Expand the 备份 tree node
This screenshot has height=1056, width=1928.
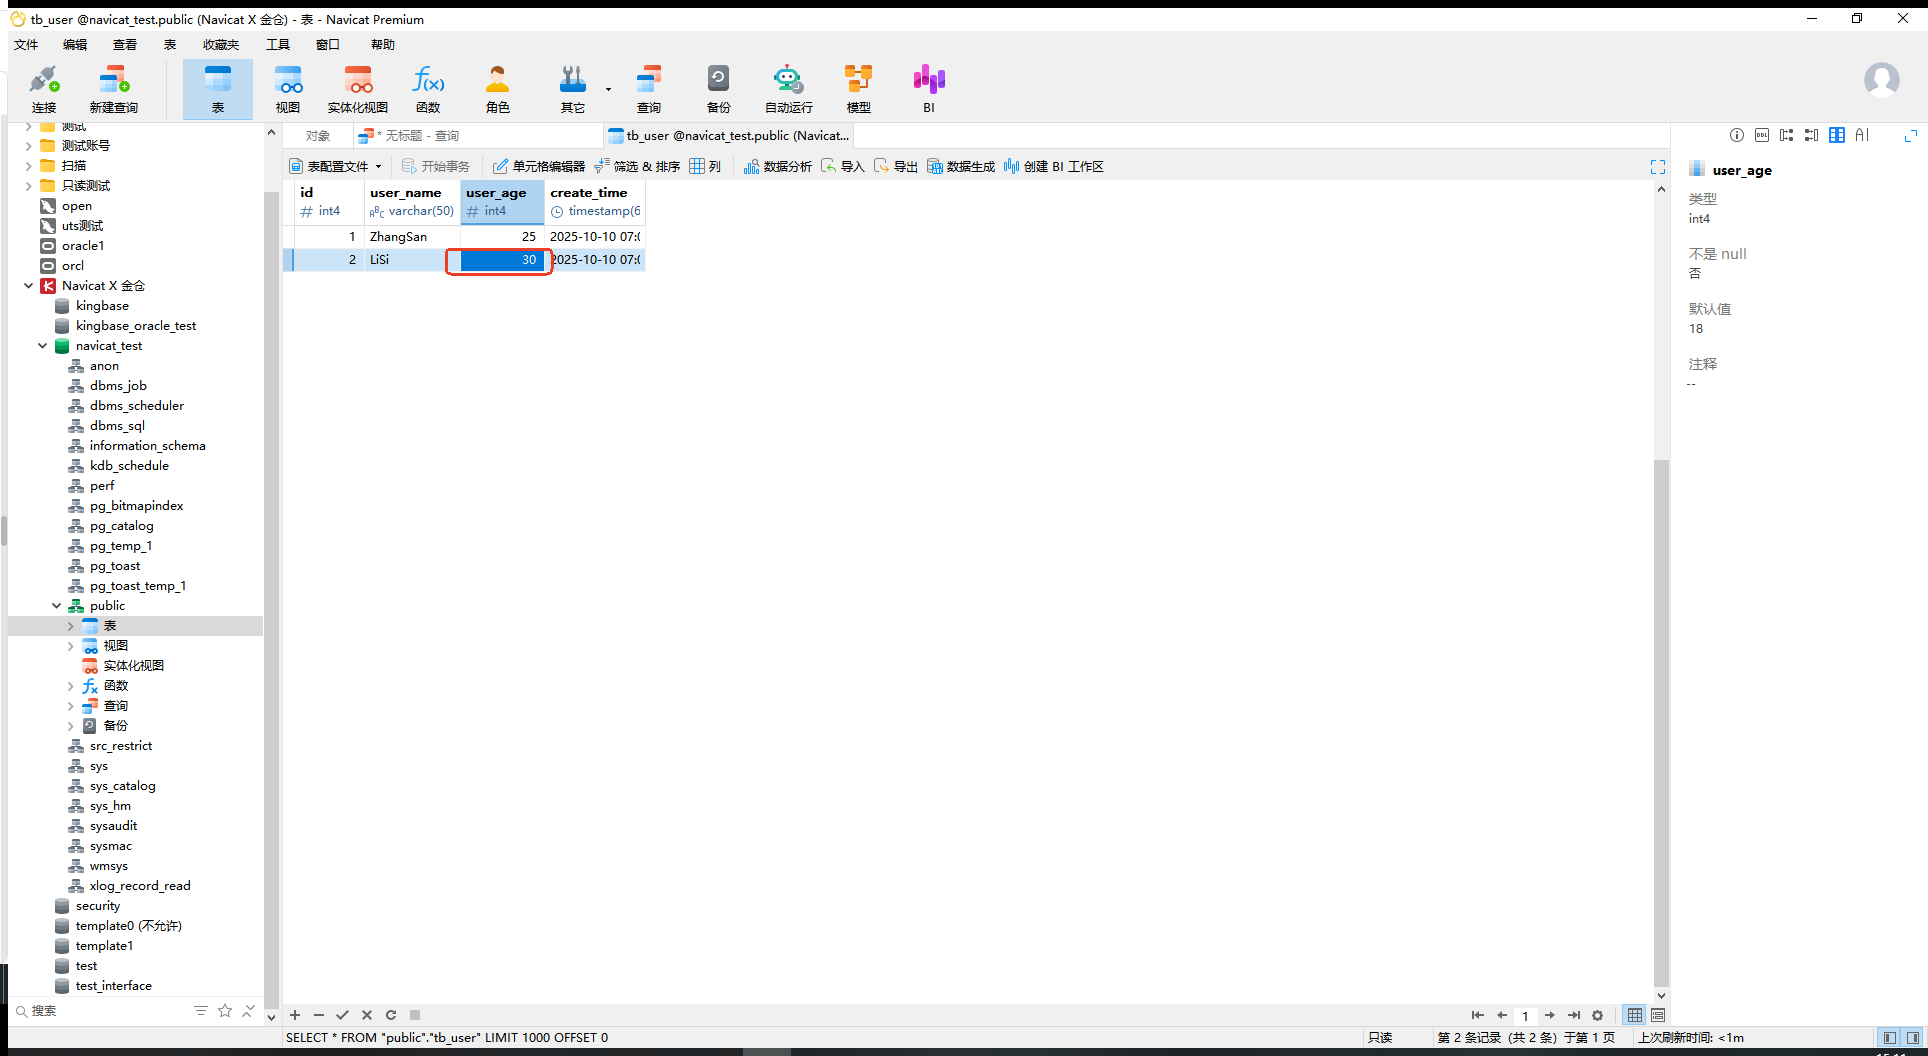tap(70, 726)
